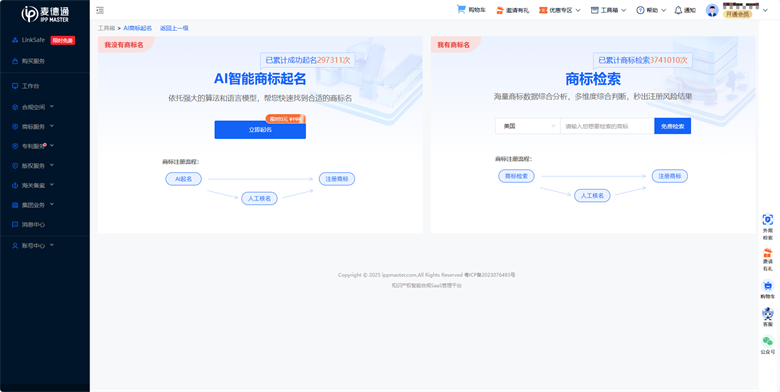
Task: Click the 优惠专区 coupon icon
Action: click(543, 10)
